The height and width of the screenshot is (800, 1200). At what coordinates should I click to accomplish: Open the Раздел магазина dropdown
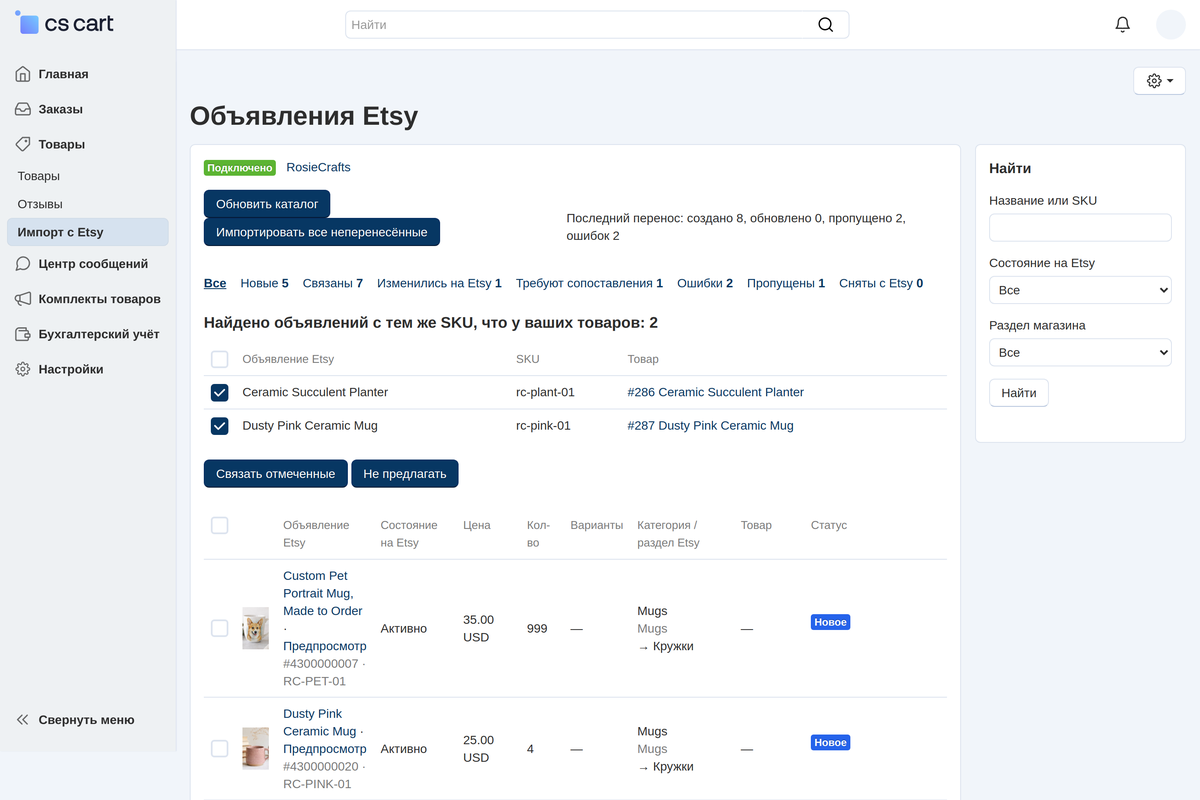pos(1080,352)
